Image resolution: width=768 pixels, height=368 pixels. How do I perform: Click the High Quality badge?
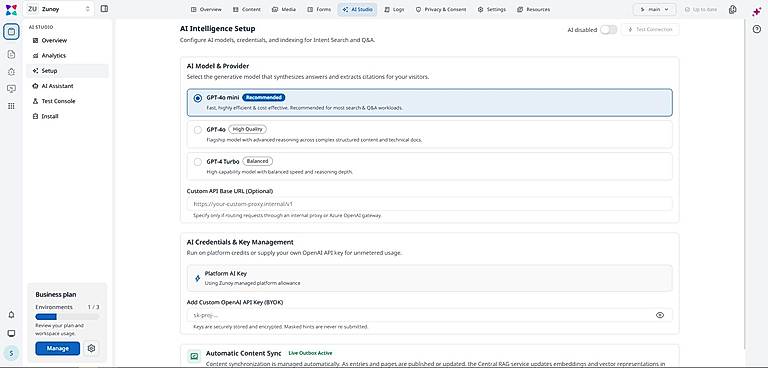[247, 129]
